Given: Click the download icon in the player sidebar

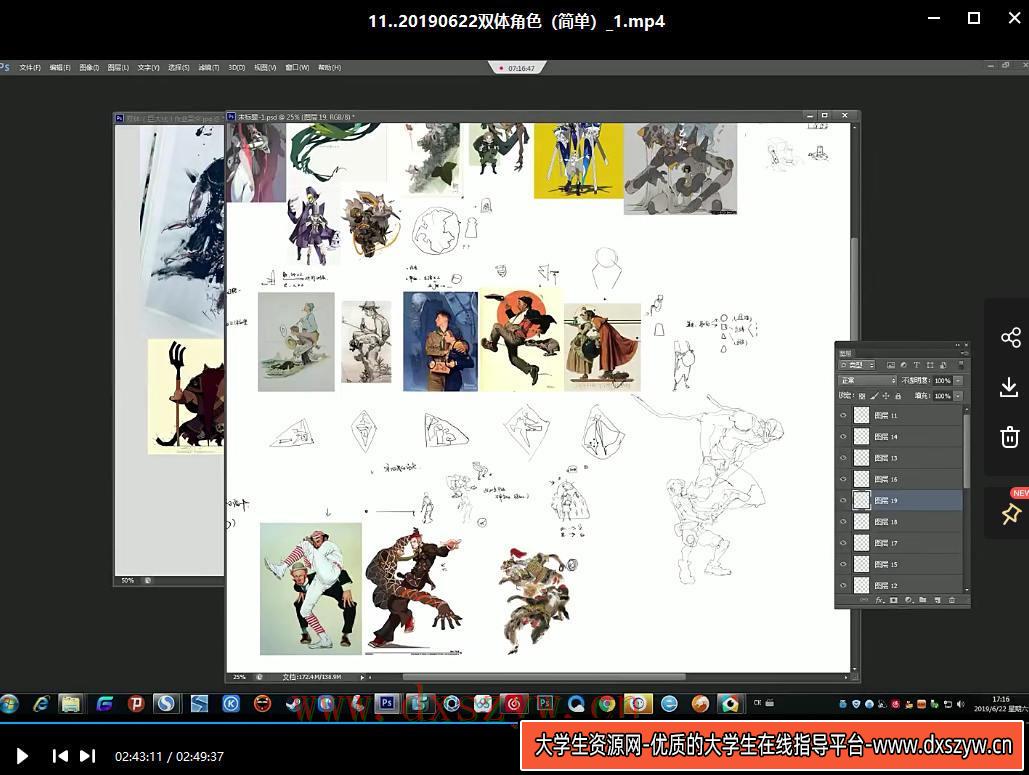Looking at the screenshot, I should click(1009, 387).
